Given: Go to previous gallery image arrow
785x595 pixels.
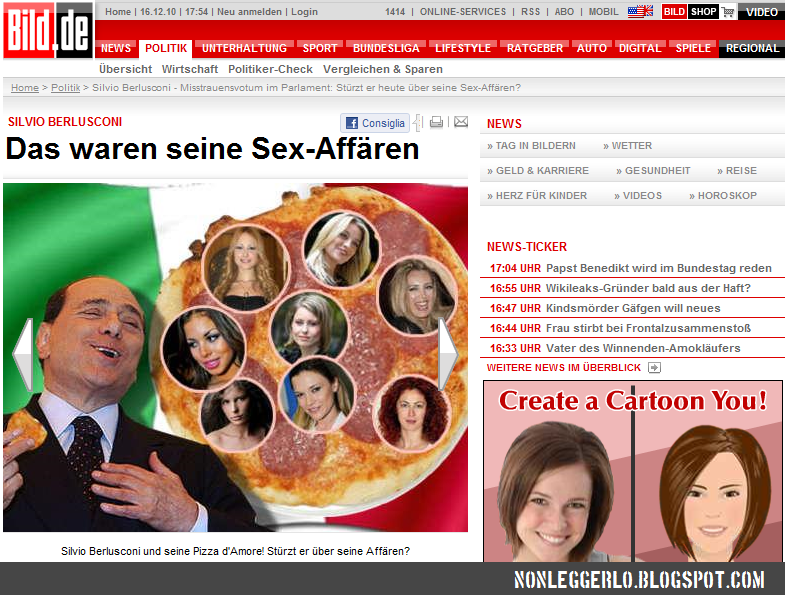Looking at the screenshot, I should 23,355.
